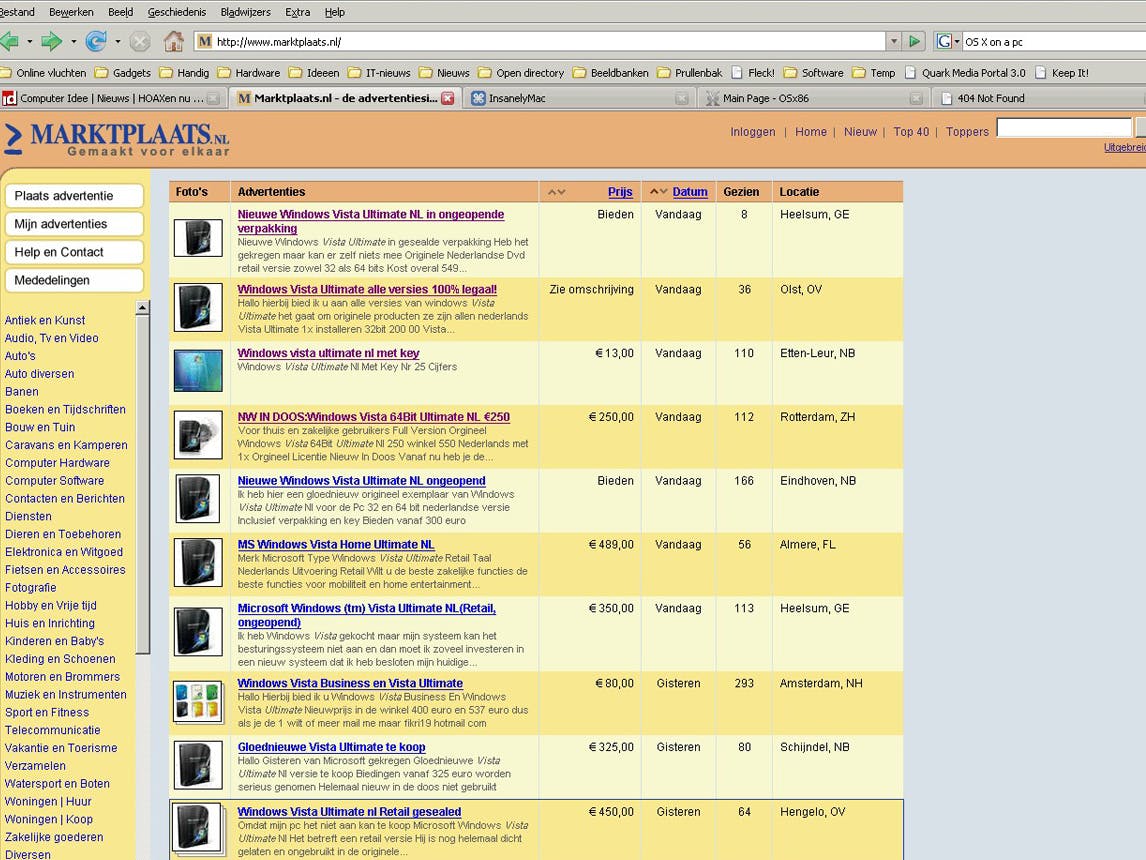Open the Back button history dropdown

28,41
